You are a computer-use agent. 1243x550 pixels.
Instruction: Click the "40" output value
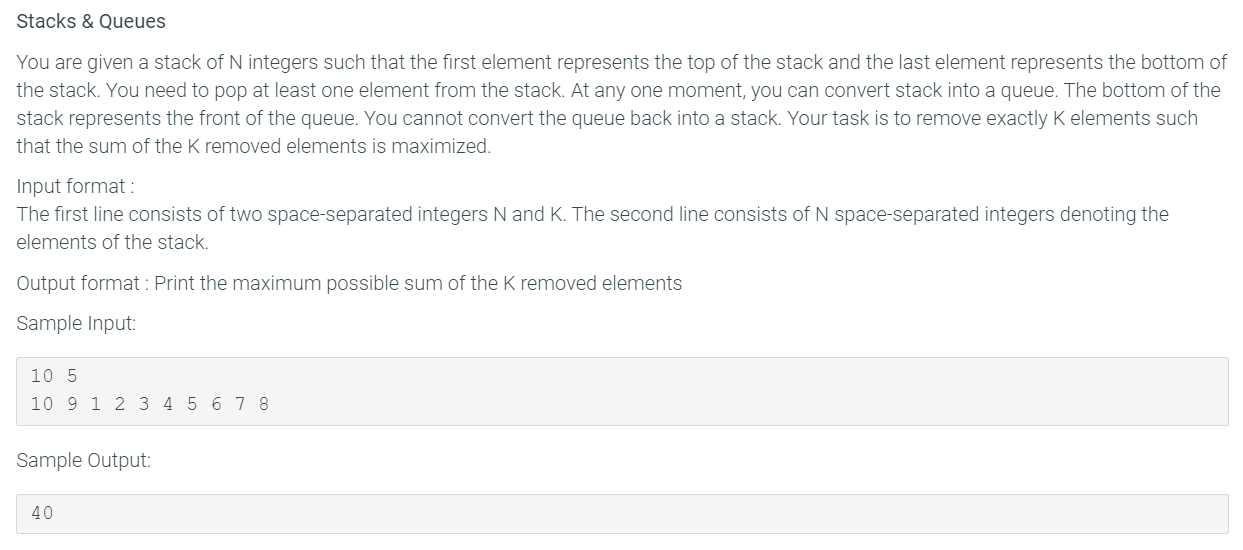pos(42,513)
